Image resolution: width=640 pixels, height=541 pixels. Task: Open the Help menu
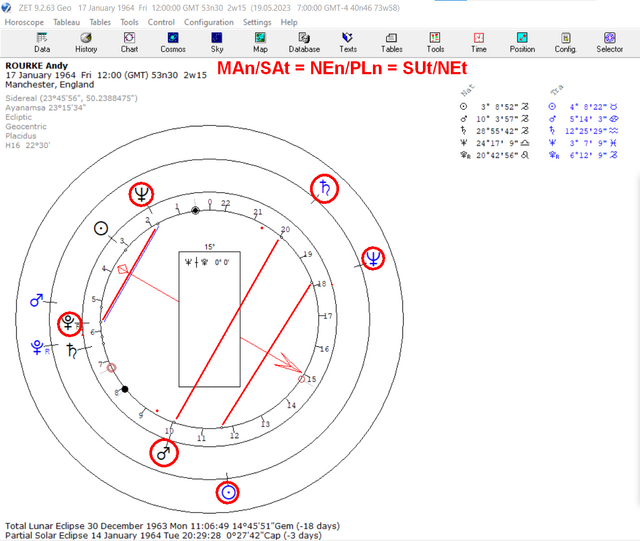pyautogui.click(x=289, y=22)
